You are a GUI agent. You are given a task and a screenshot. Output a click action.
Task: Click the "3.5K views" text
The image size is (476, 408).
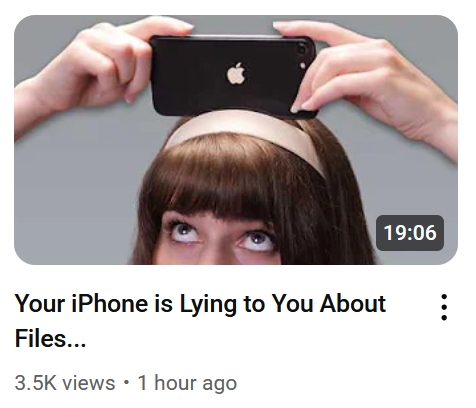pyautogui.click(x=65, y=383)
